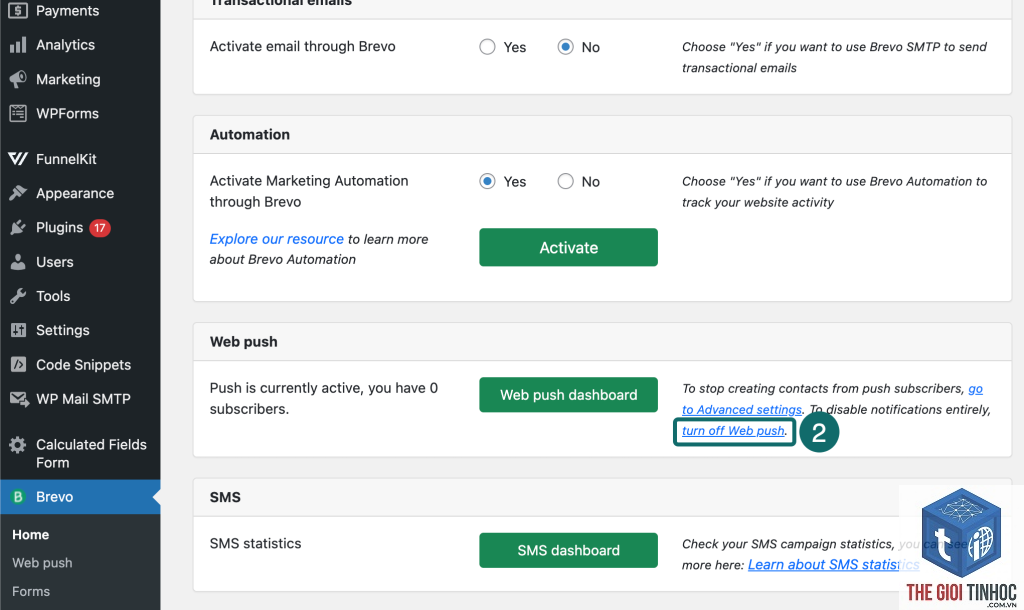Click the 'SMS statistics' label text
This screenshot has height=610, width=1024.
(255, 543)
